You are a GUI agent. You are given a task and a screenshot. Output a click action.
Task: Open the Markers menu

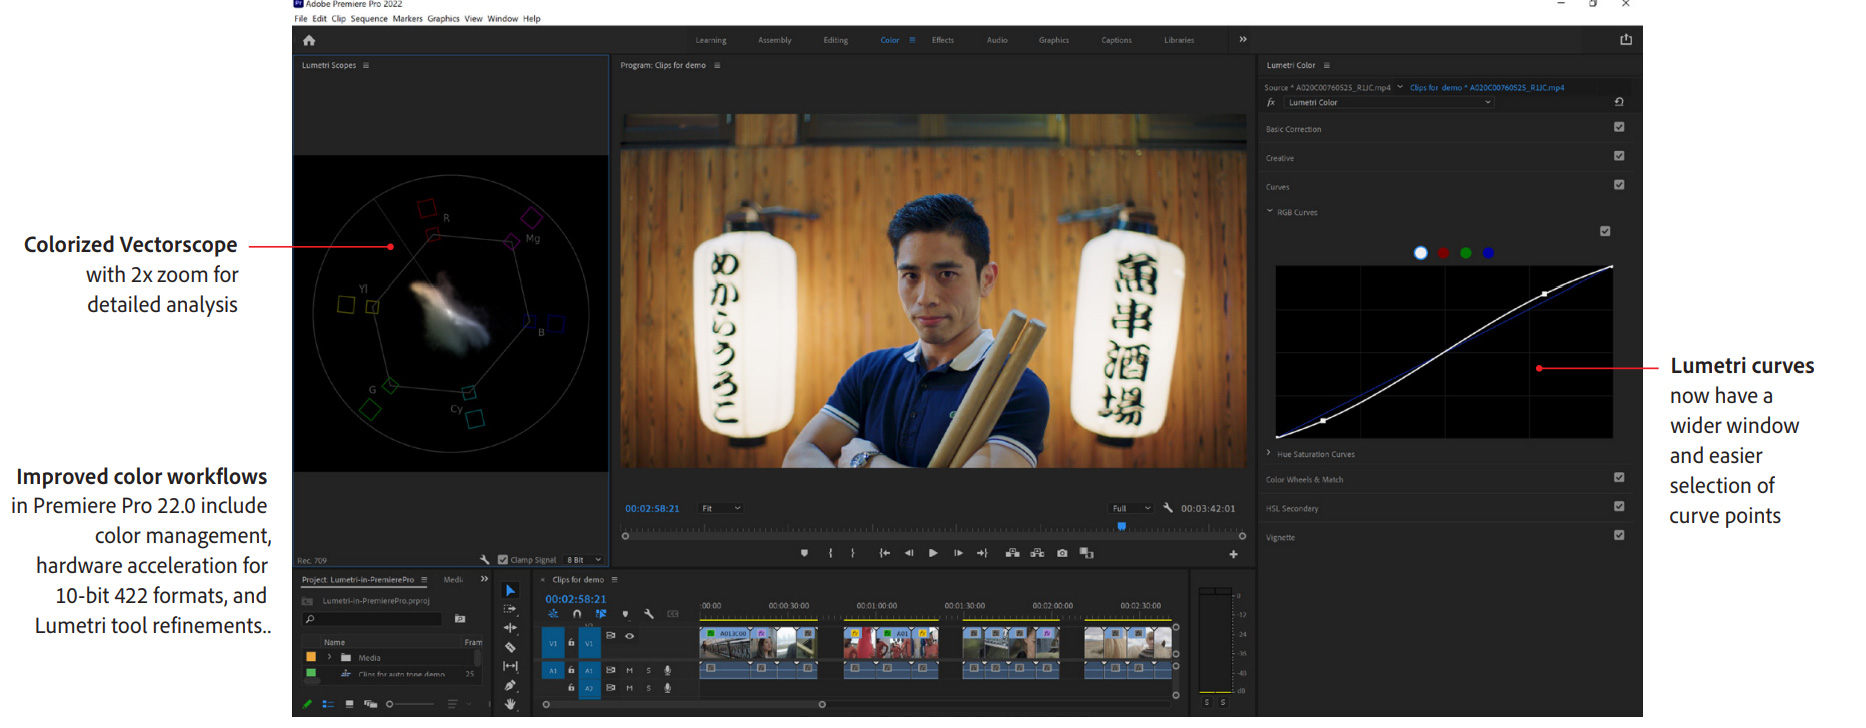[x=407, y=18]
